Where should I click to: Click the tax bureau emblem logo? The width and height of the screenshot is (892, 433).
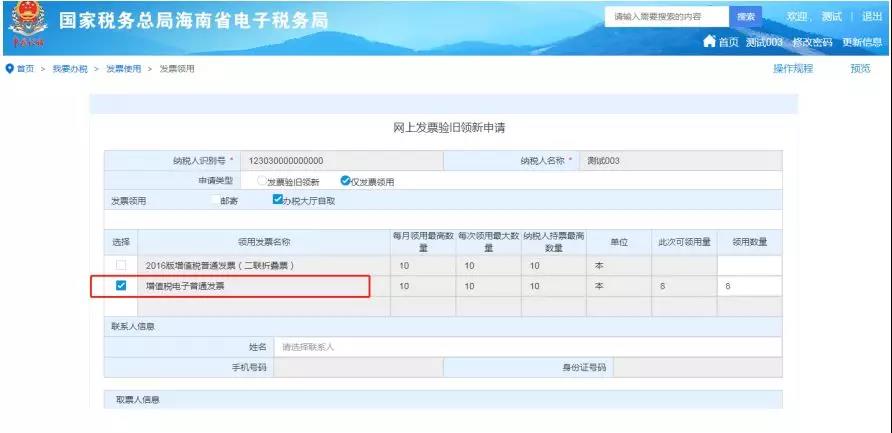click(x=28, y=25)
